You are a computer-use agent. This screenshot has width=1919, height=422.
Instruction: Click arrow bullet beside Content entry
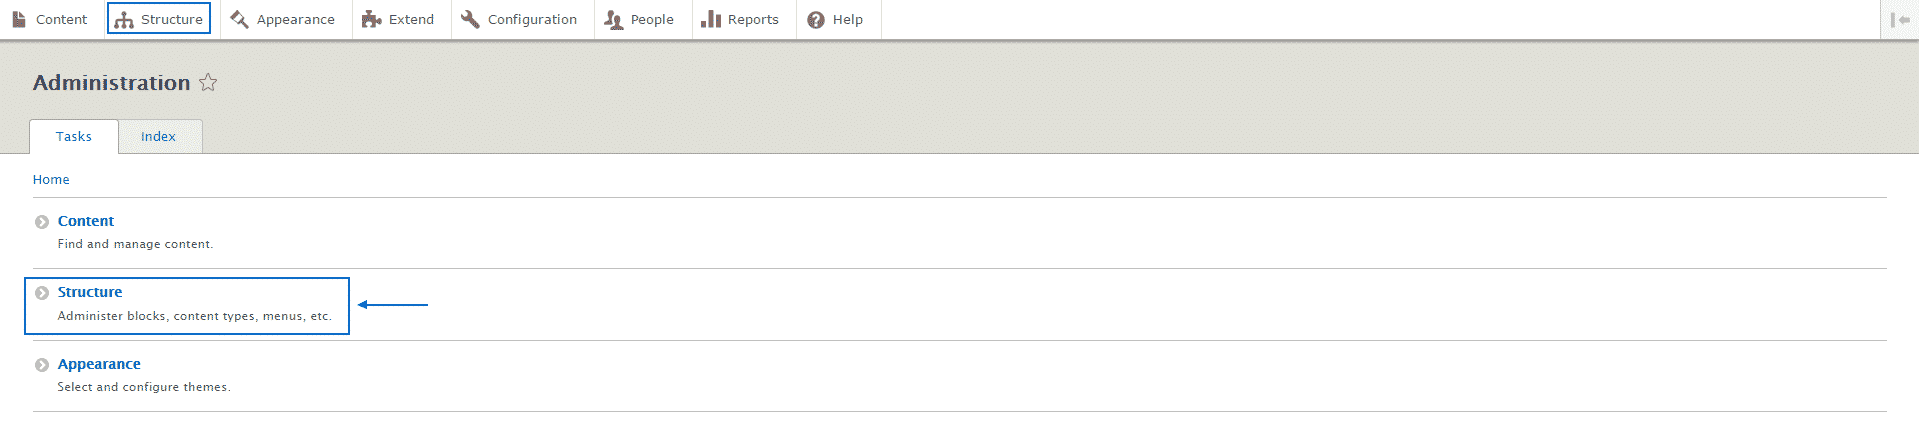click(x=42, y=222)
